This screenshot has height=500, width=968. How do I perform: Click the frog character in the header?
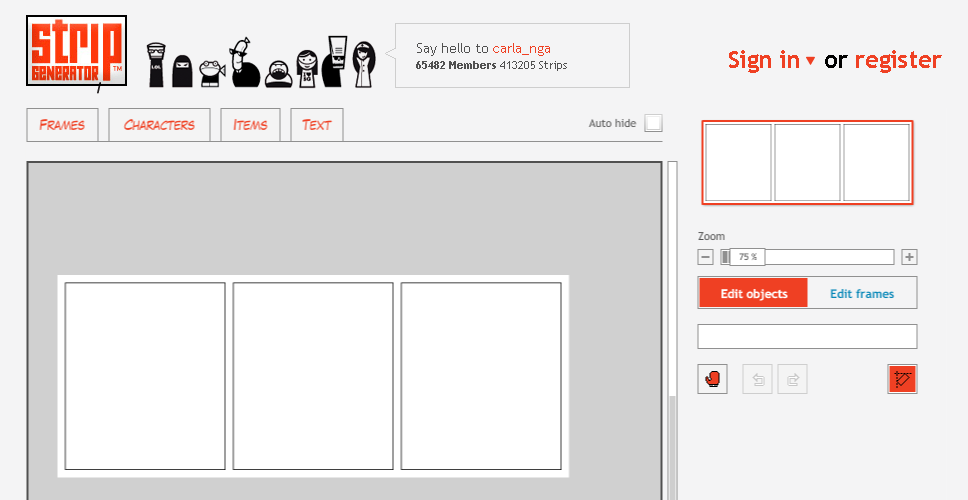(x=212, y=73)
